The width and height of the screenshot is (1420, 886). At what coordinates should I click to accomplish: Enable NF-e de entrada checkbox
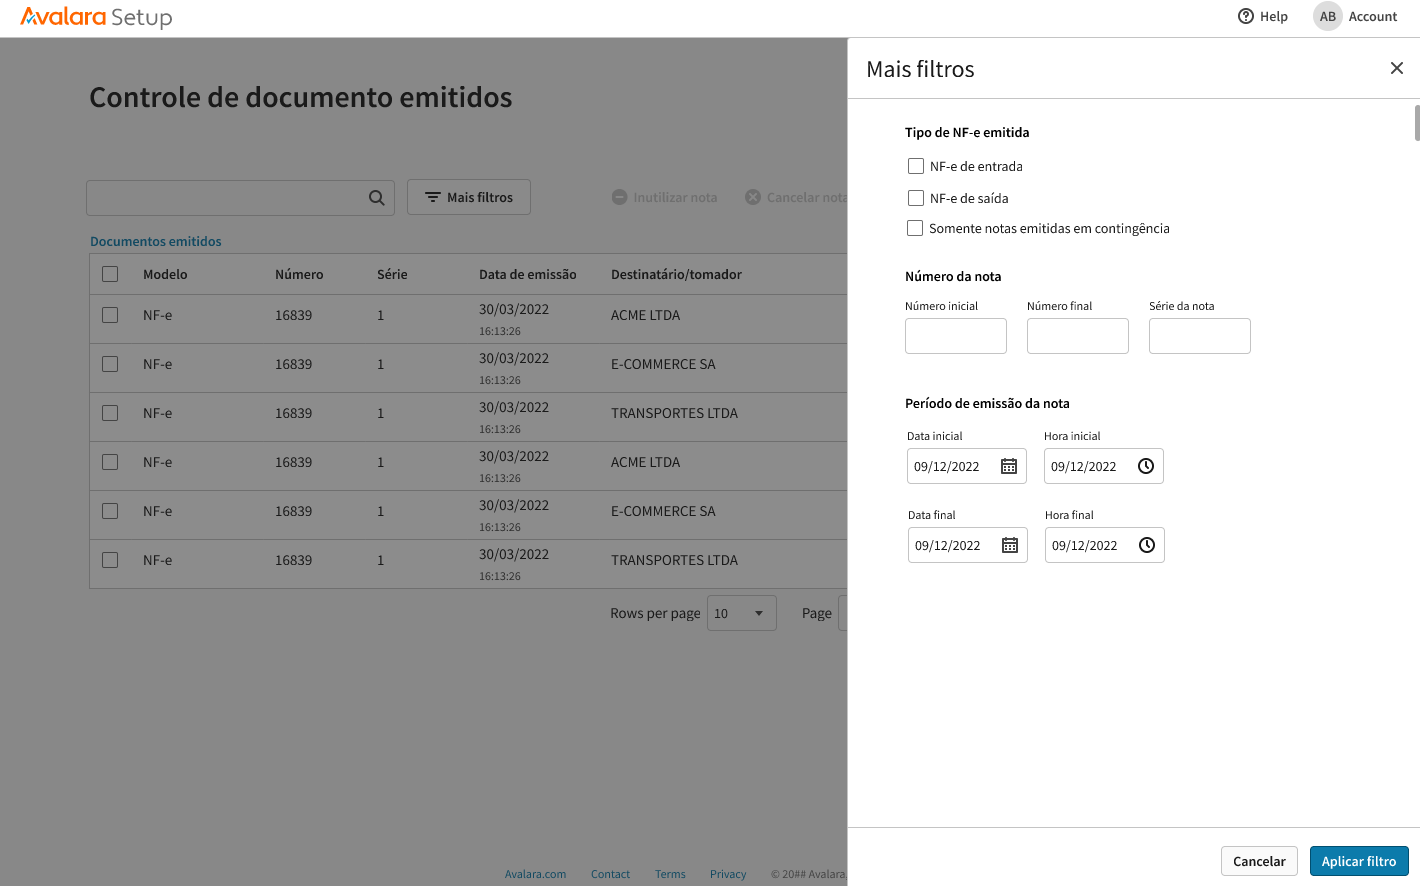[916, 166]
